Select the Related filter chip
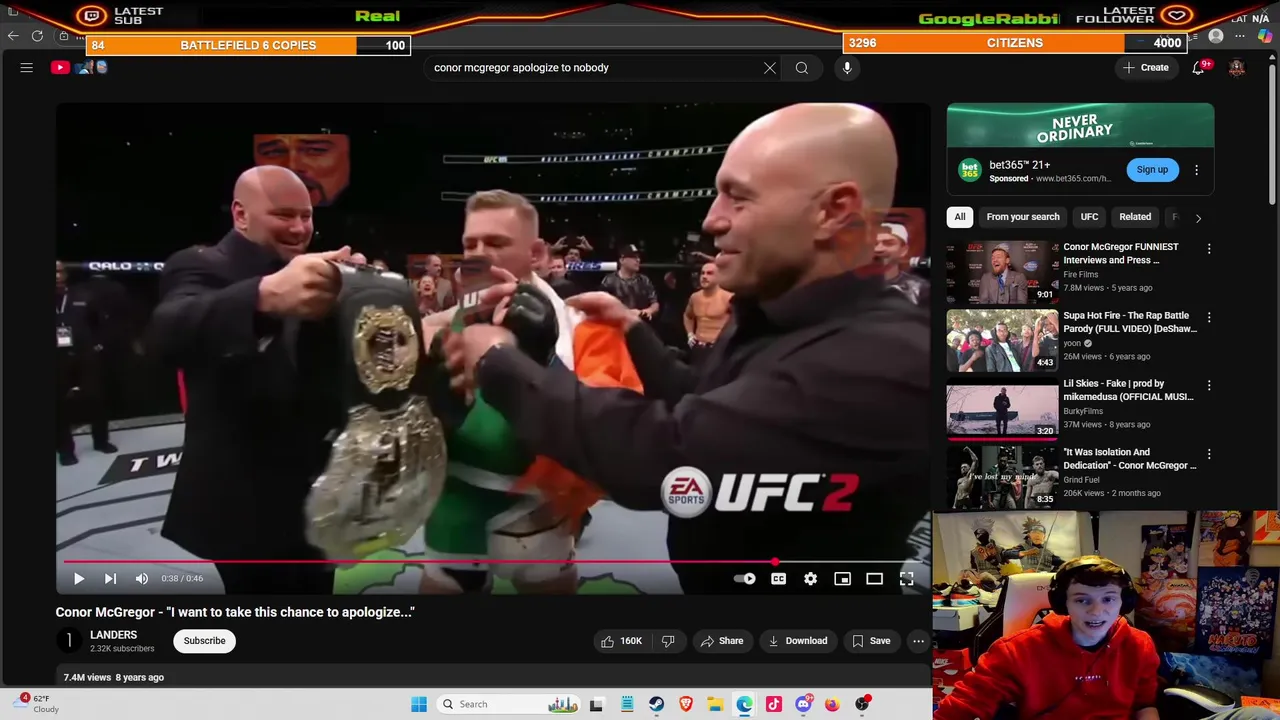 click(1135, 217)
